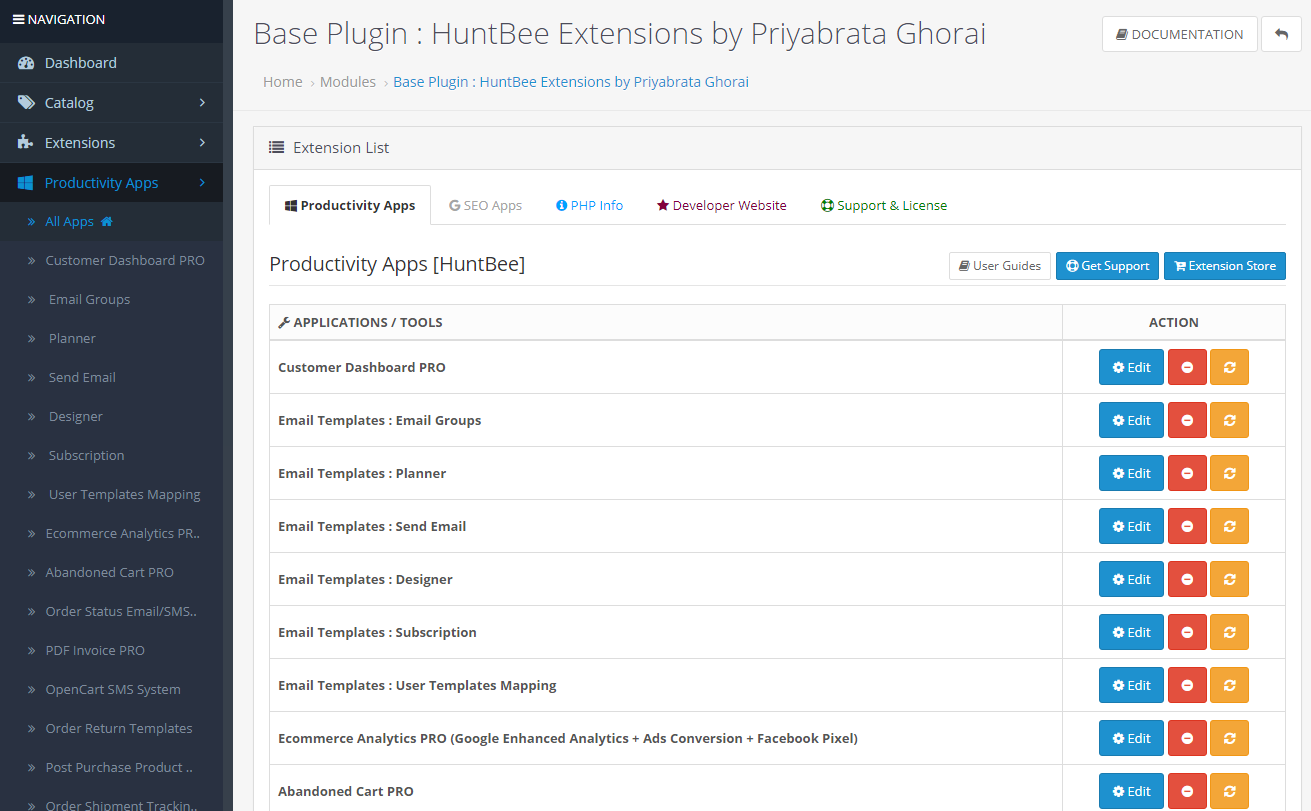
Task: Click red uninstall icon for Email Templates : Designer
Action: tap(1187, 579)
